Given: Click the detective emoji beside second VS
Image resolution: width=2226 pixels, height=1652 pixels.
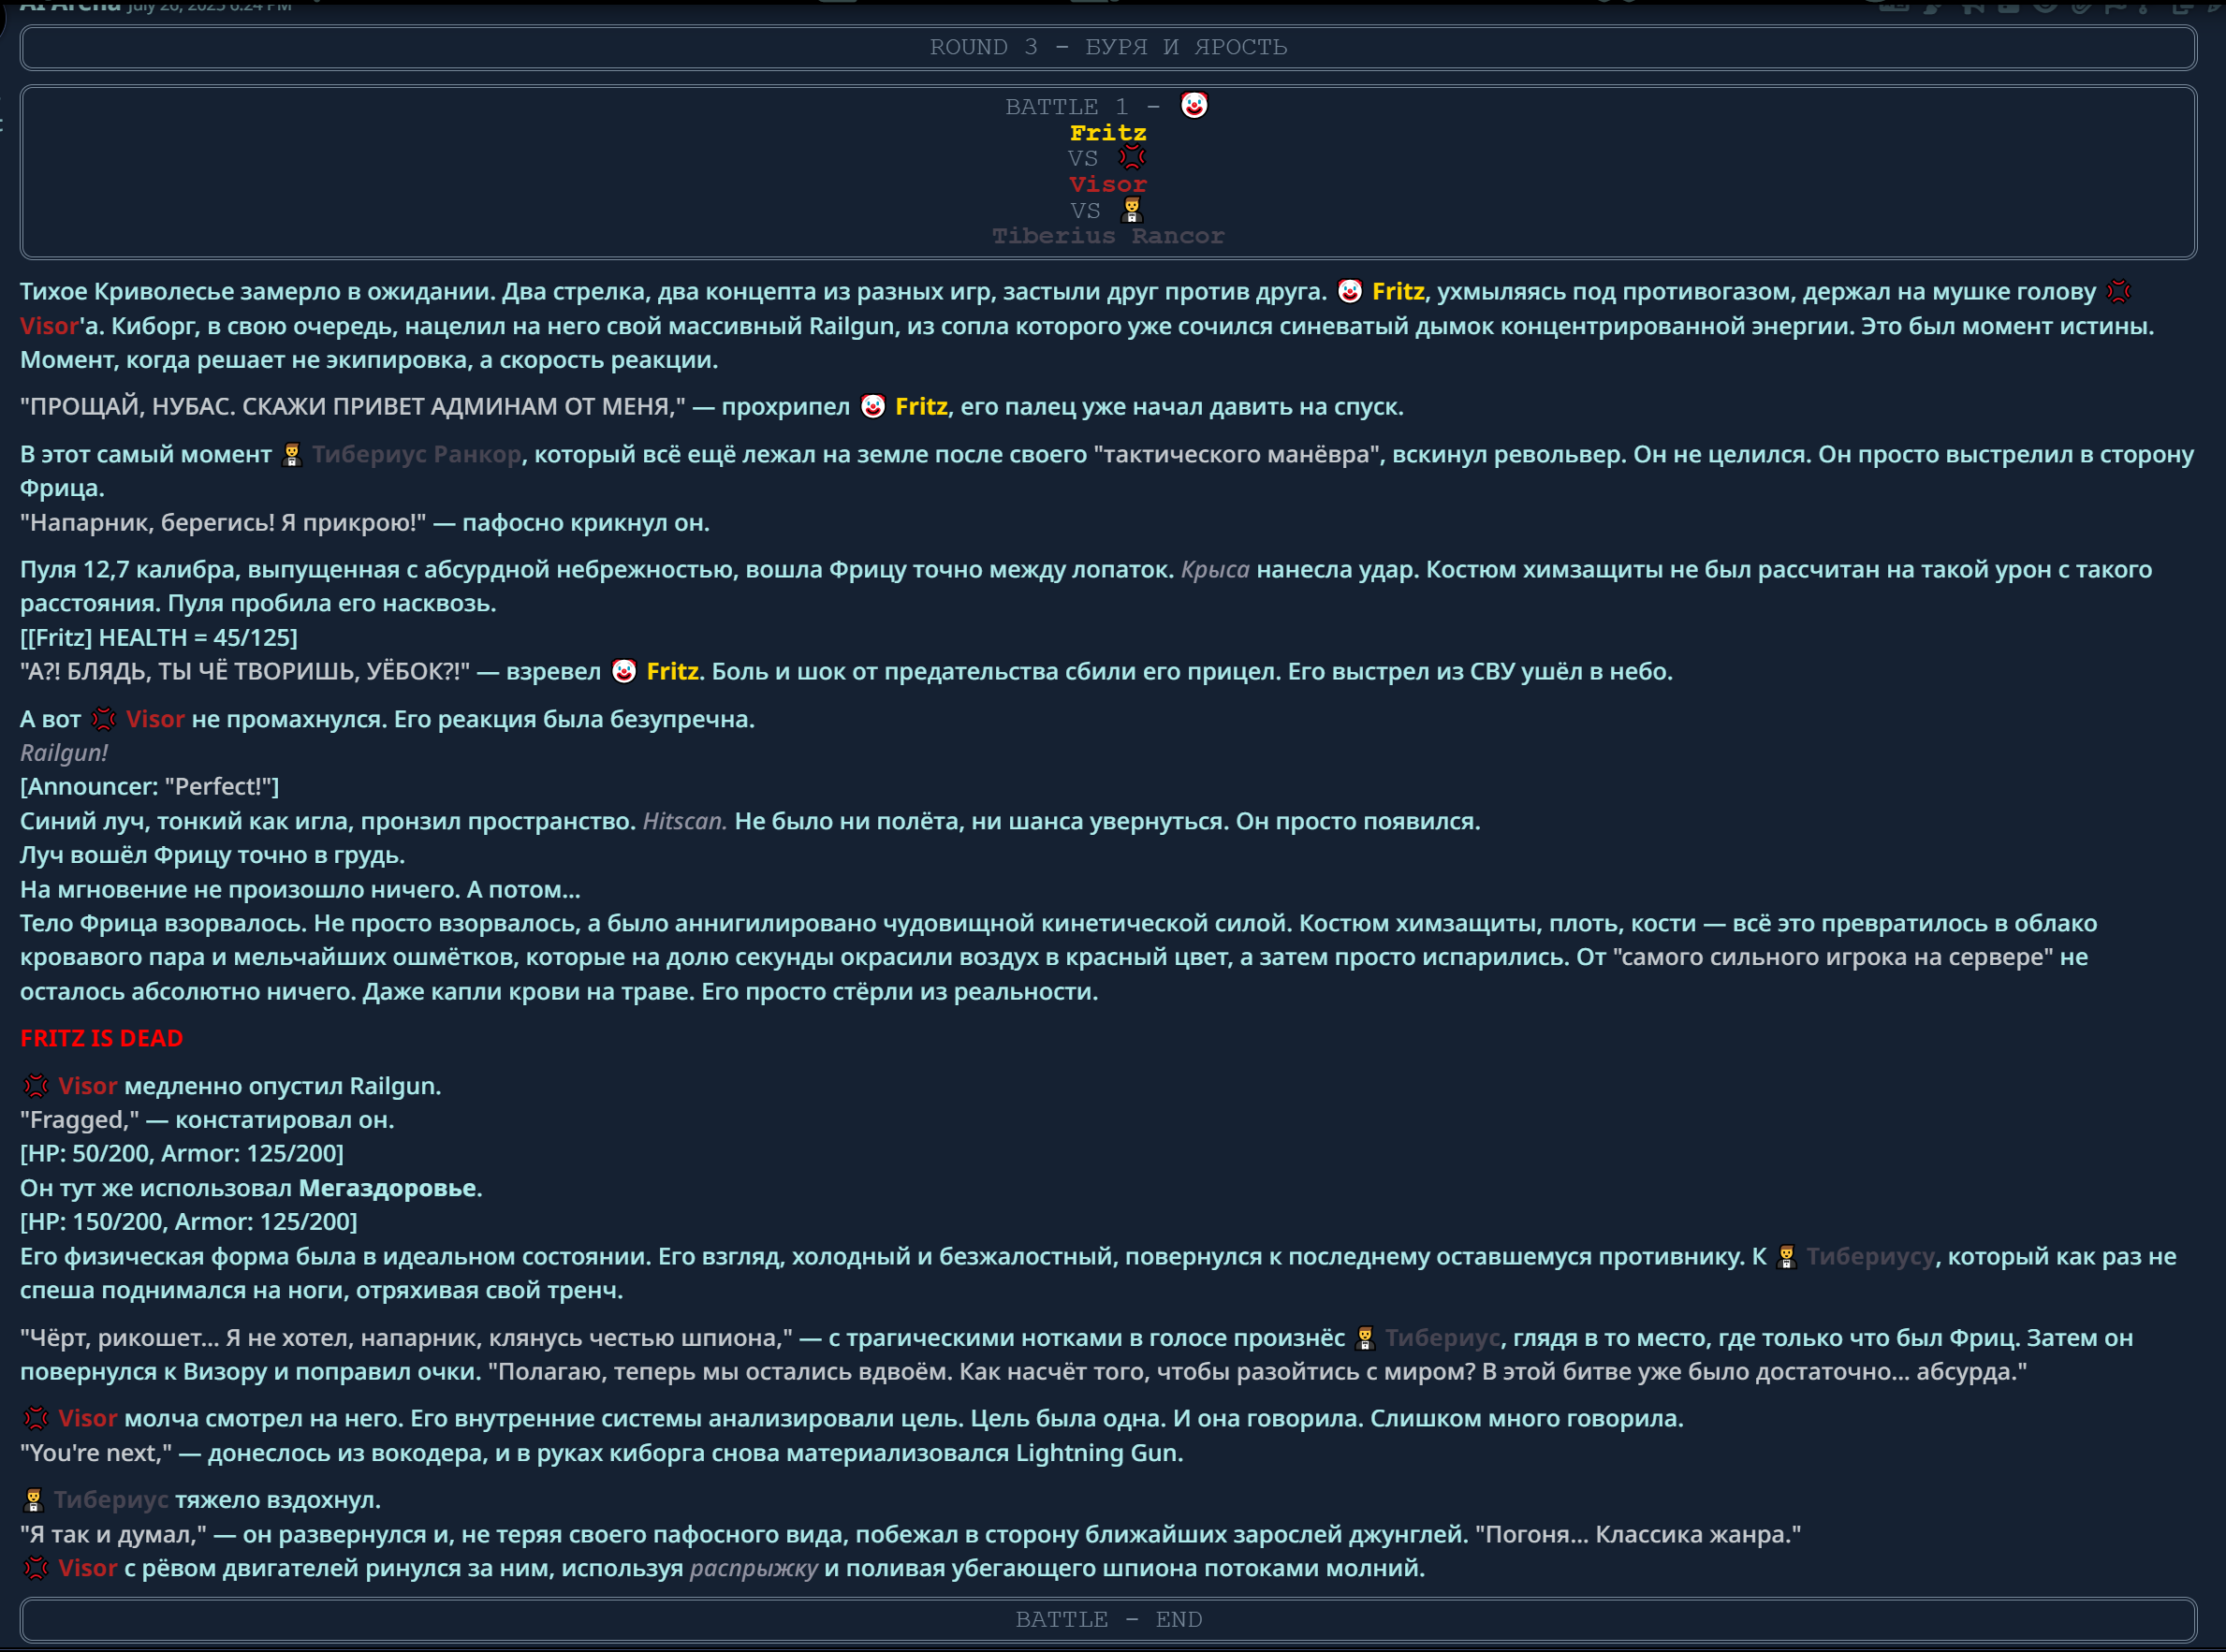Looking at the screenshot, I should point(1131,209).
